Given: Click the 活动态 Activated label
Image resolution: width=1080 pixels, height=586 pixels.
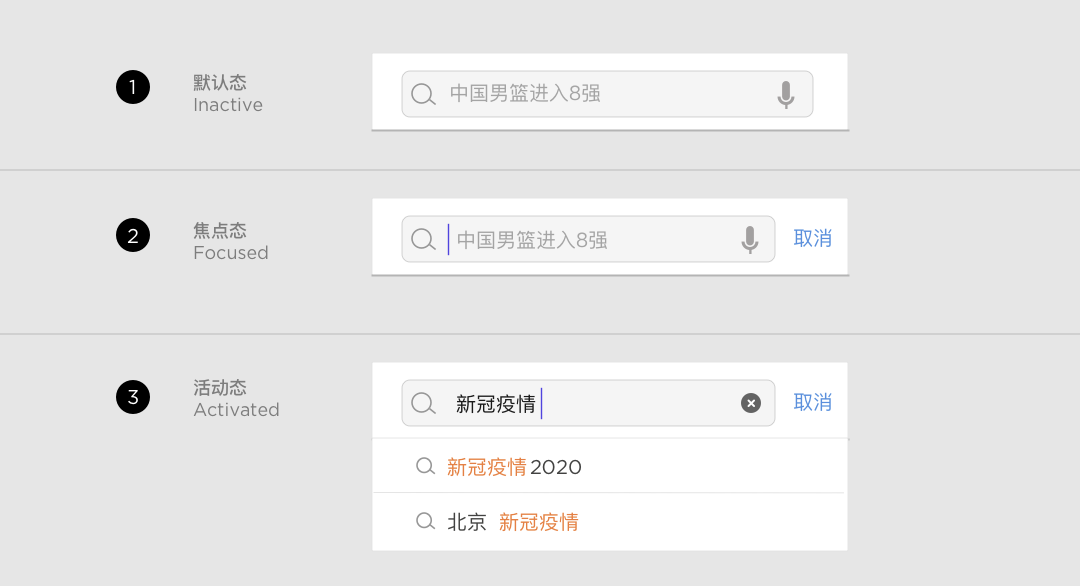Looking at the screenshot, I should (x=236, y=399).
